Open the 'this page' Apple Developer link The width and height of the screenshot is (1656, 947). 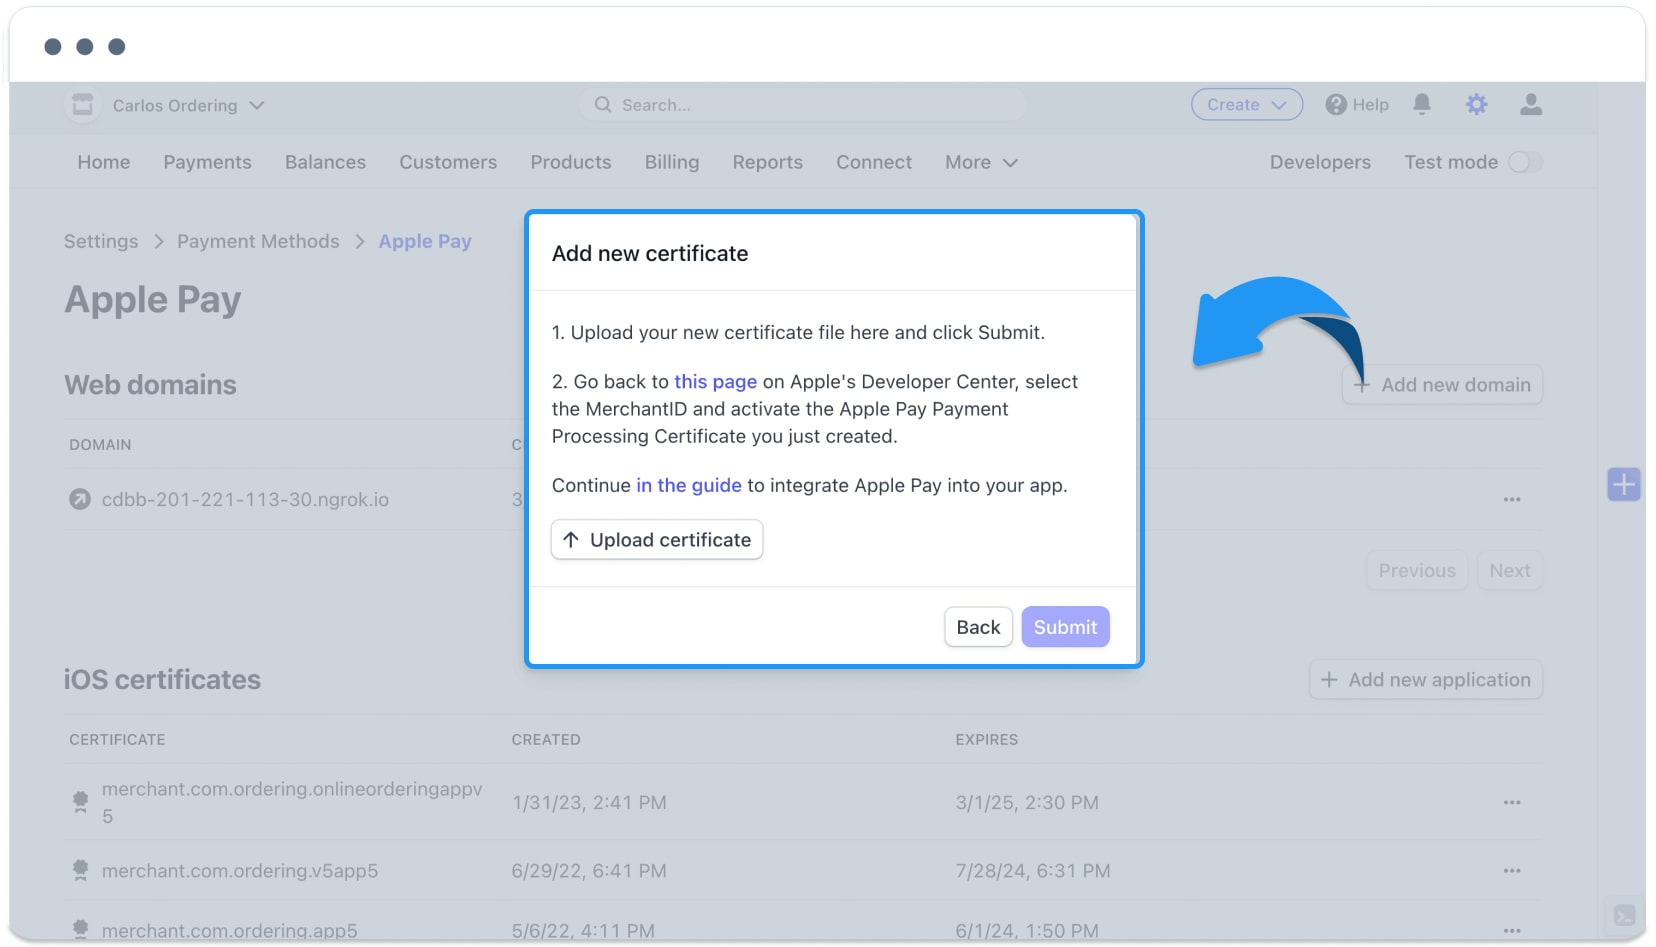(x=715, y=382)
